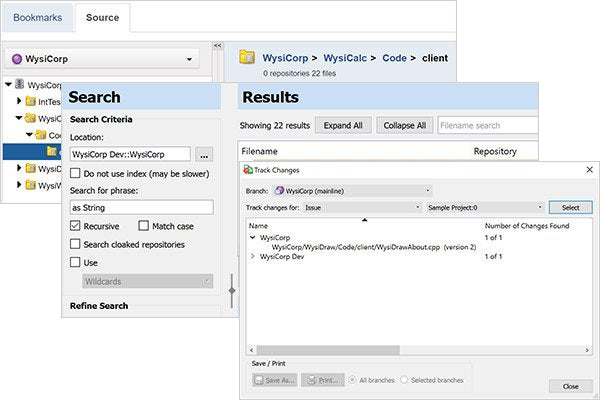Viewport: 600px width, 400px height.
Task: Browse for a location with the ... button
Action: (x=204, y=155)
